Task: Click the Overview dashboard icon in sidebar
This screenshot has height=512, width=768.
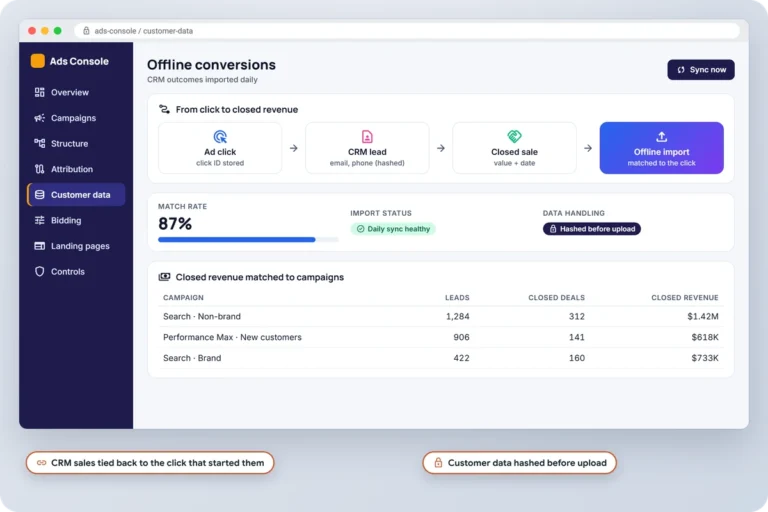Action: [x=40, y=92]
